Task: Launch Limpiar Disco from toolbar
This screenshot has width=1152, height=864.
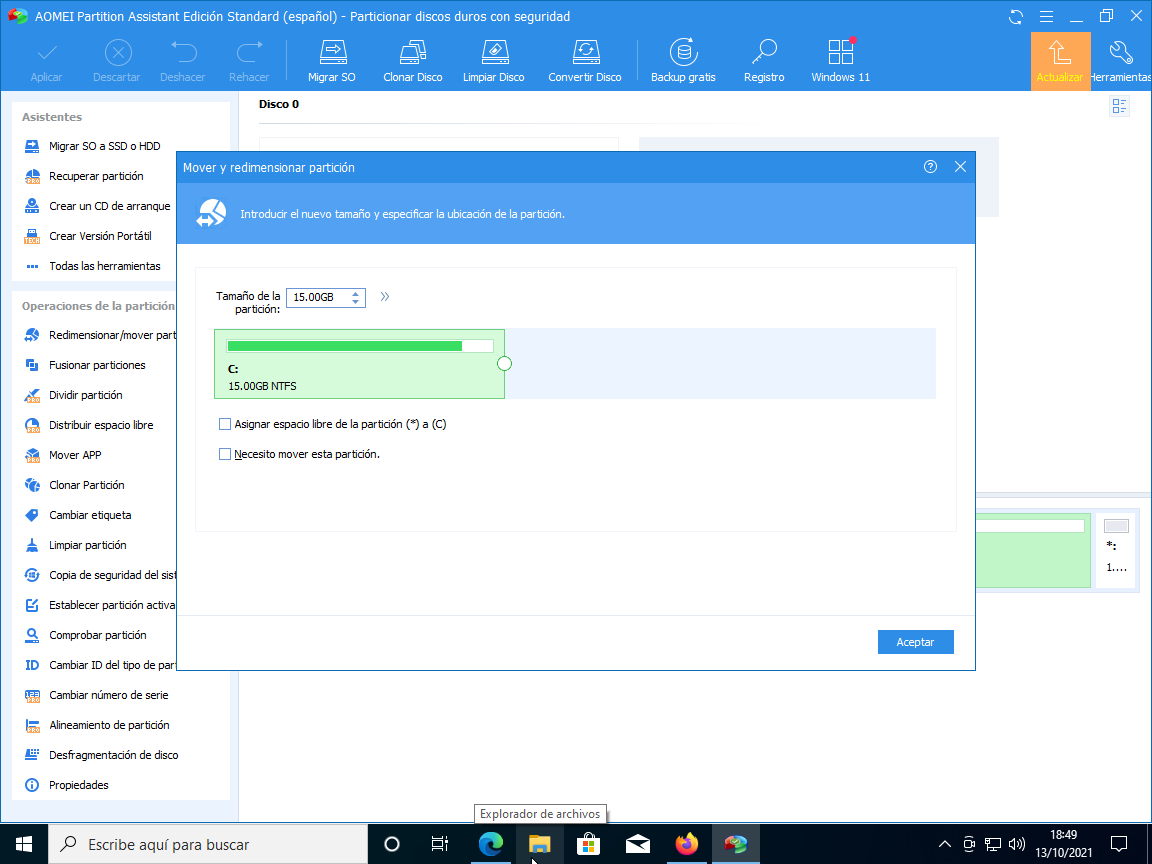Action: pyautogui.click(x=493, y=61)
